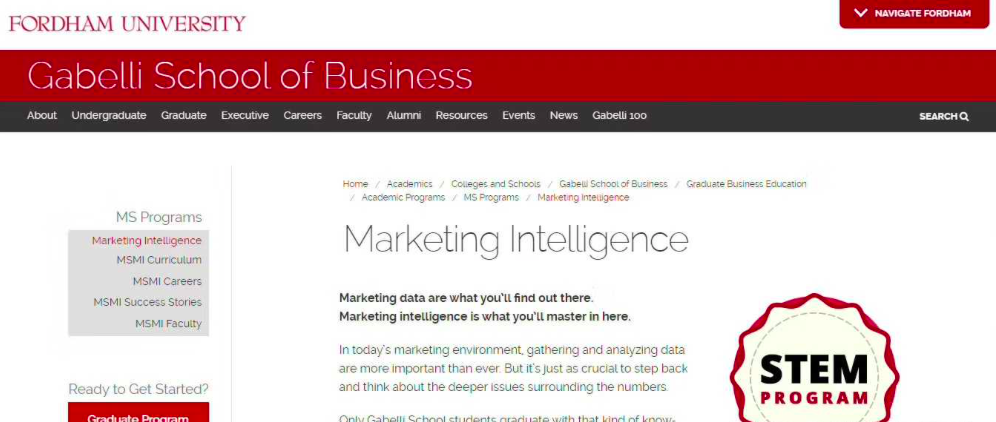Image resolution: width=996 pixels, height=422 pixels.
Task: Open MSMI Curriculum in the sidebar
Action: coord(159,260)
